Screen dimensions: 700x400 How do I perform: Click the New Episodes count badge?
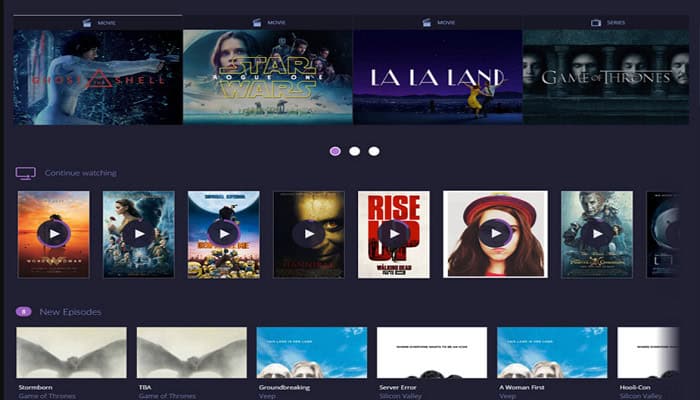[24, 312]
